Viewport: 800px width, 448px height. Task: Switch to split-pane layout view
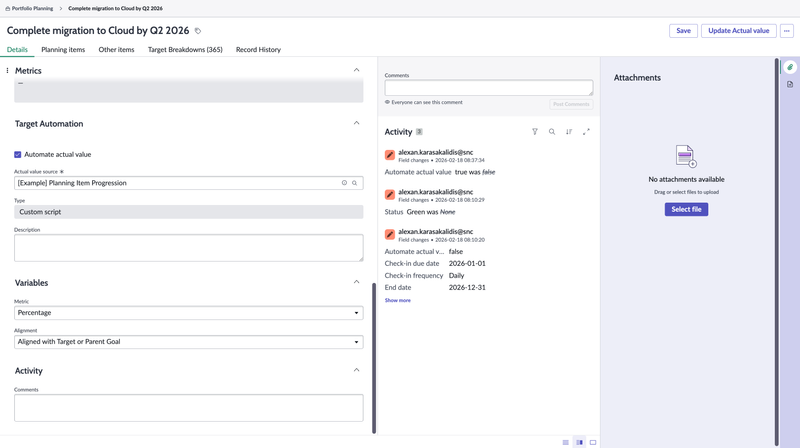coord(579,442)
